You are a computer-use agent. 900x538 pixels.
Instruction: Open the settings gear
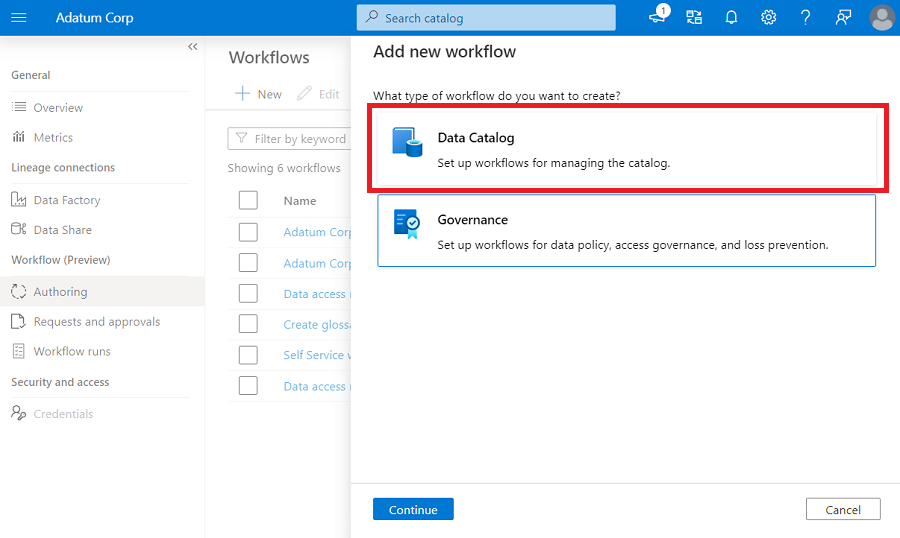pyautogui.click(x=768, y=18)
